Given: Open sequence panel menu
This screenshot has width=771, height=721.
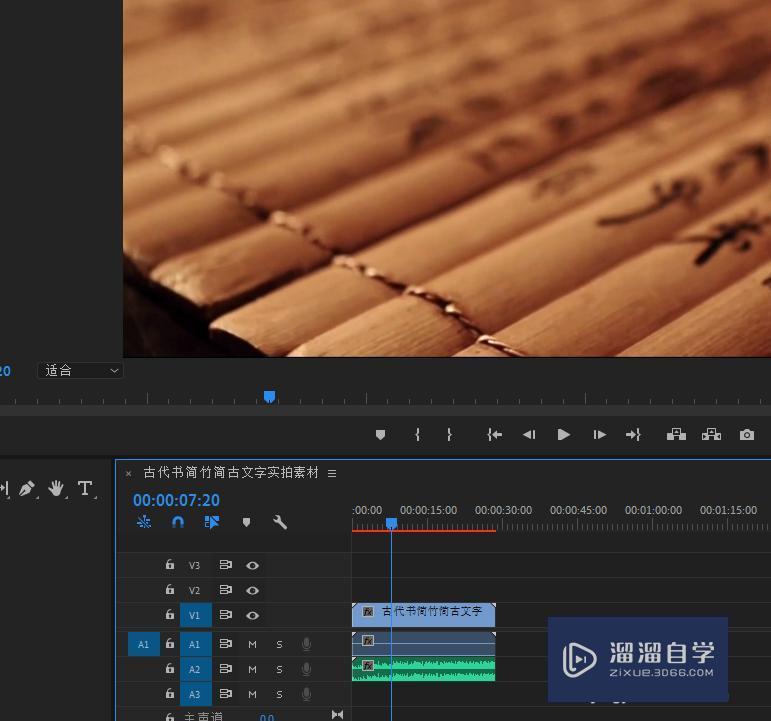Looking at the screenshot, I should coord(332,473).
